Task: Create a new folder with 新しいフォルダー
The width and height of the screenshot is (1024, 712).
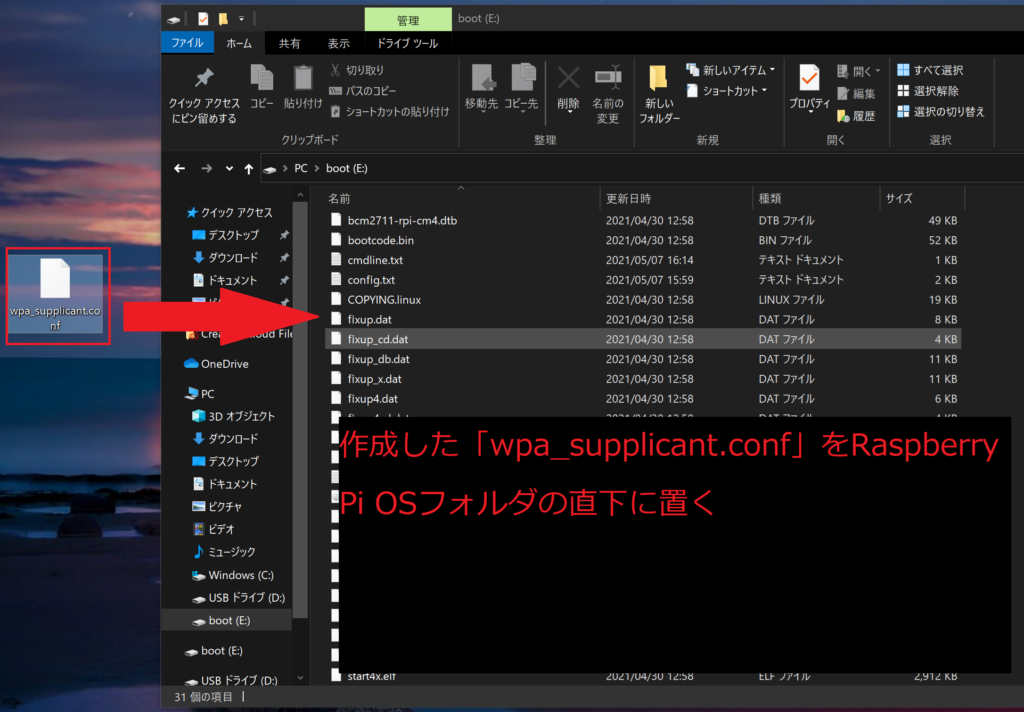Action: click(659, 95)
